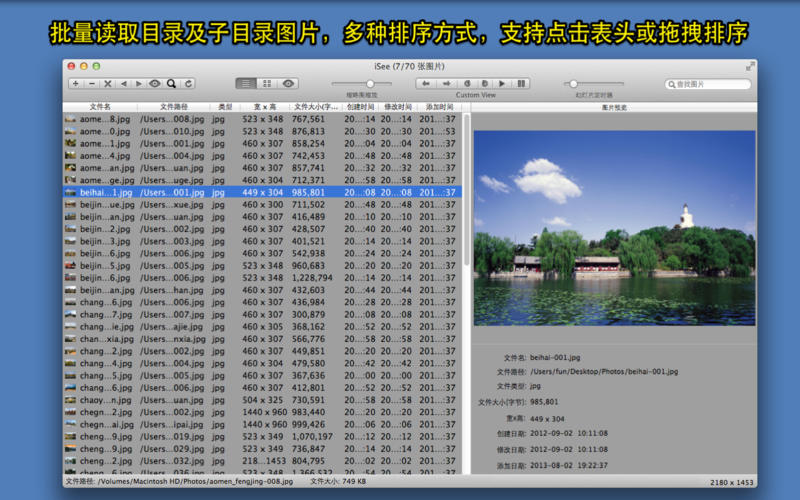Sort by 文件名 column header
800x500 pixels.
(x=100, y=107)
